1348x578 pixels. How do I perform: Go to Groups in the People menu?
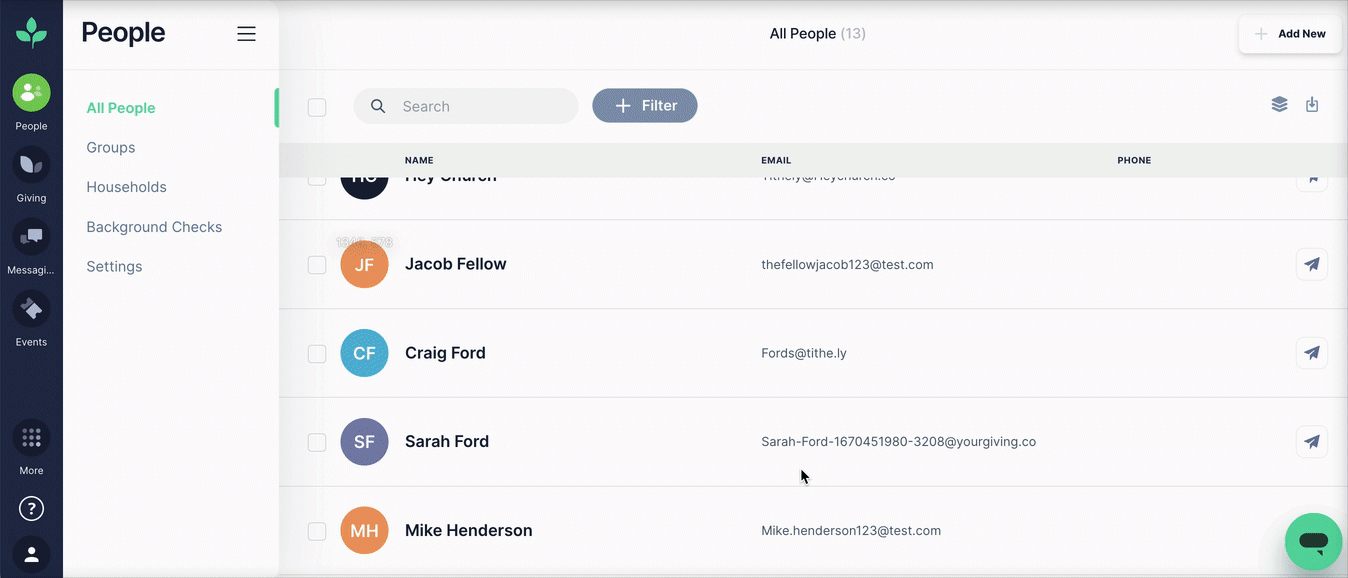point(111,147)
